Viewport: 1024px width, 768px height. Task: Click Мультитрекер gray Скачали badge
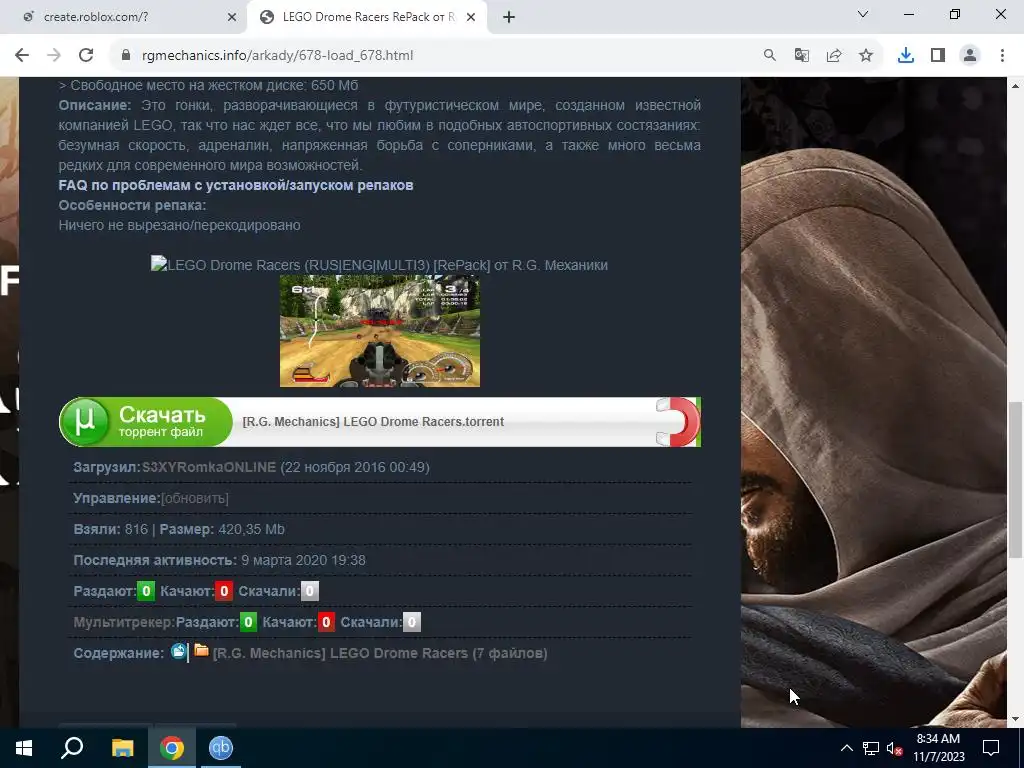pos(411,622)
